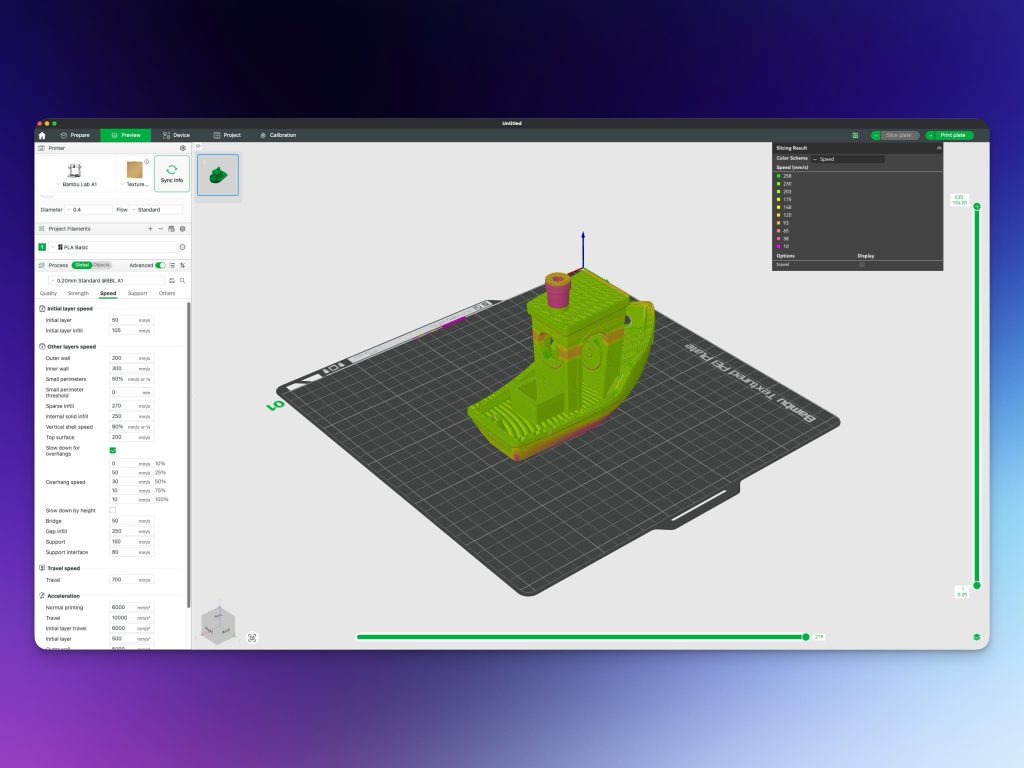Open the PLA Basic filament dropdown

(x=110, y=247)
